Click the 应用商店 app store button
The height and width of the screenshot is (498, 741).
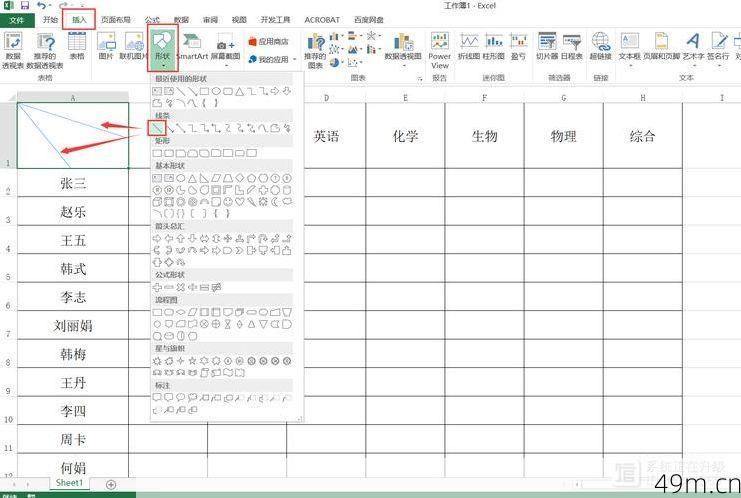[270, 41]
